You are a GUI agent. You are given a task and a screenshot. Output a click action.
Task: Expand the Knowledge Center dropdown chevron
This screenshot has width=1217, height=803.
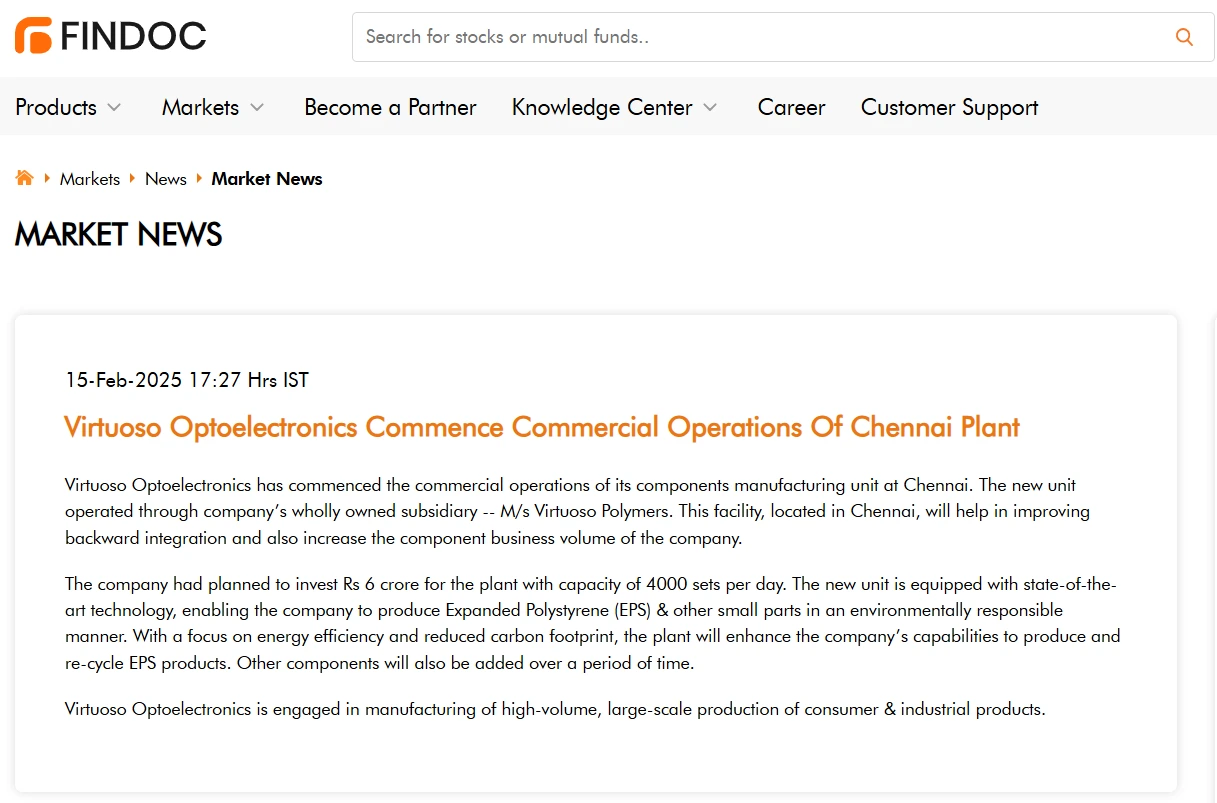710,107
